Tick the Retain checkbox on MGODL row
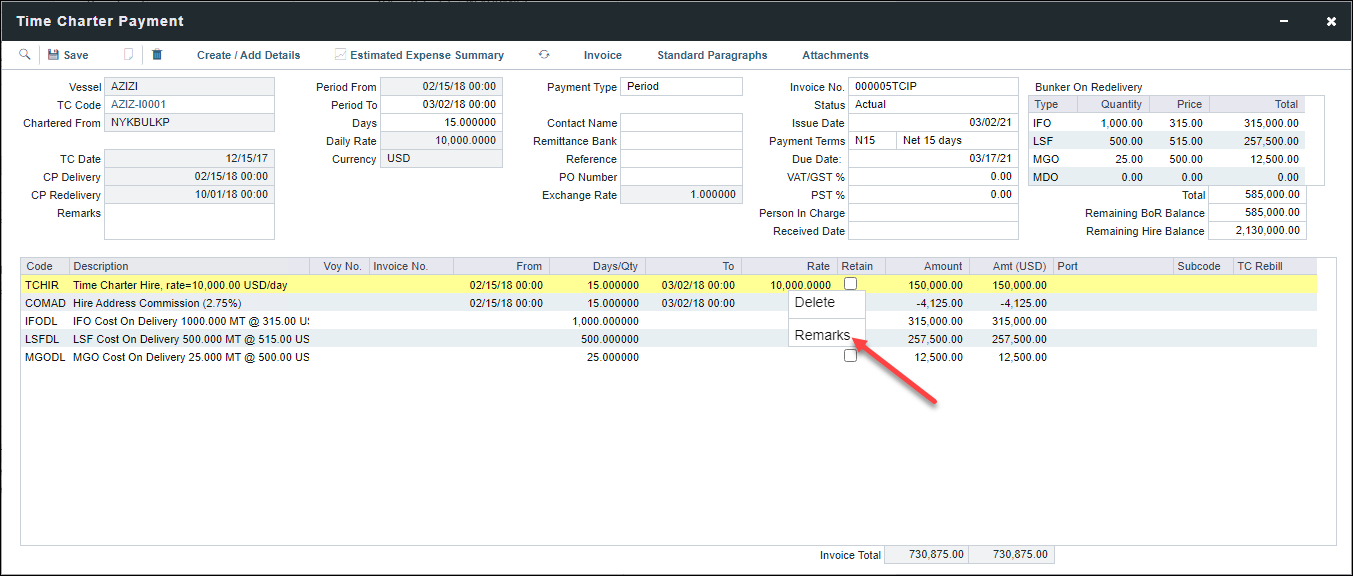Viewport: 1353px width, 576px height. tap(850, 356)
